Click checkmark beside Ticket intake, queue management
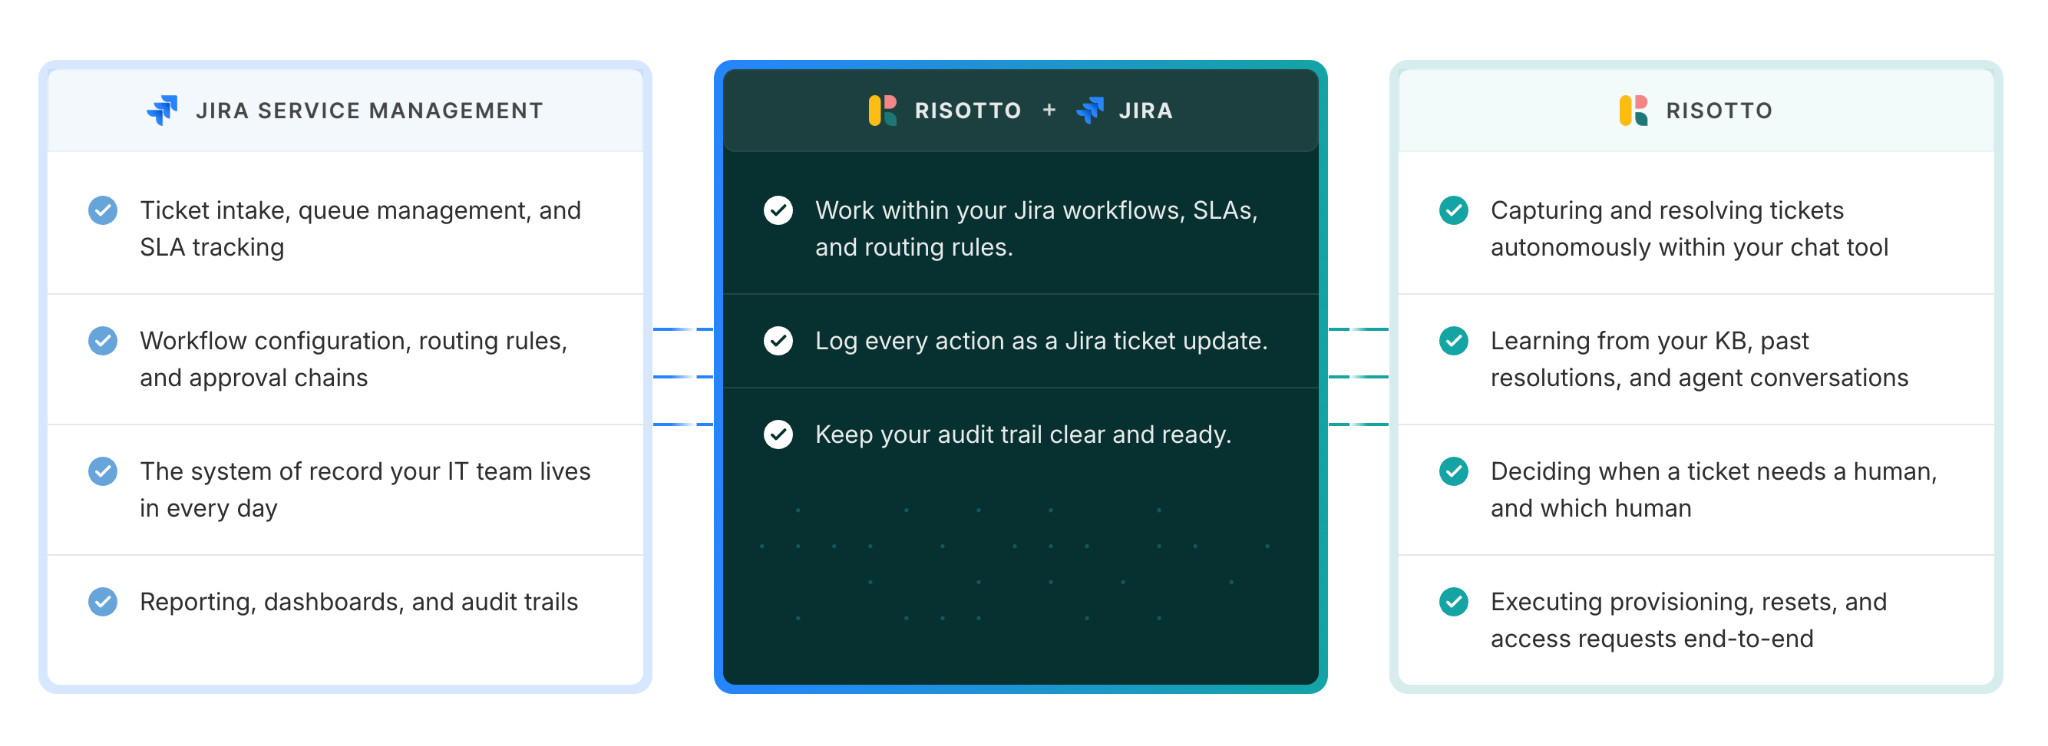 [x=103, y=210]
